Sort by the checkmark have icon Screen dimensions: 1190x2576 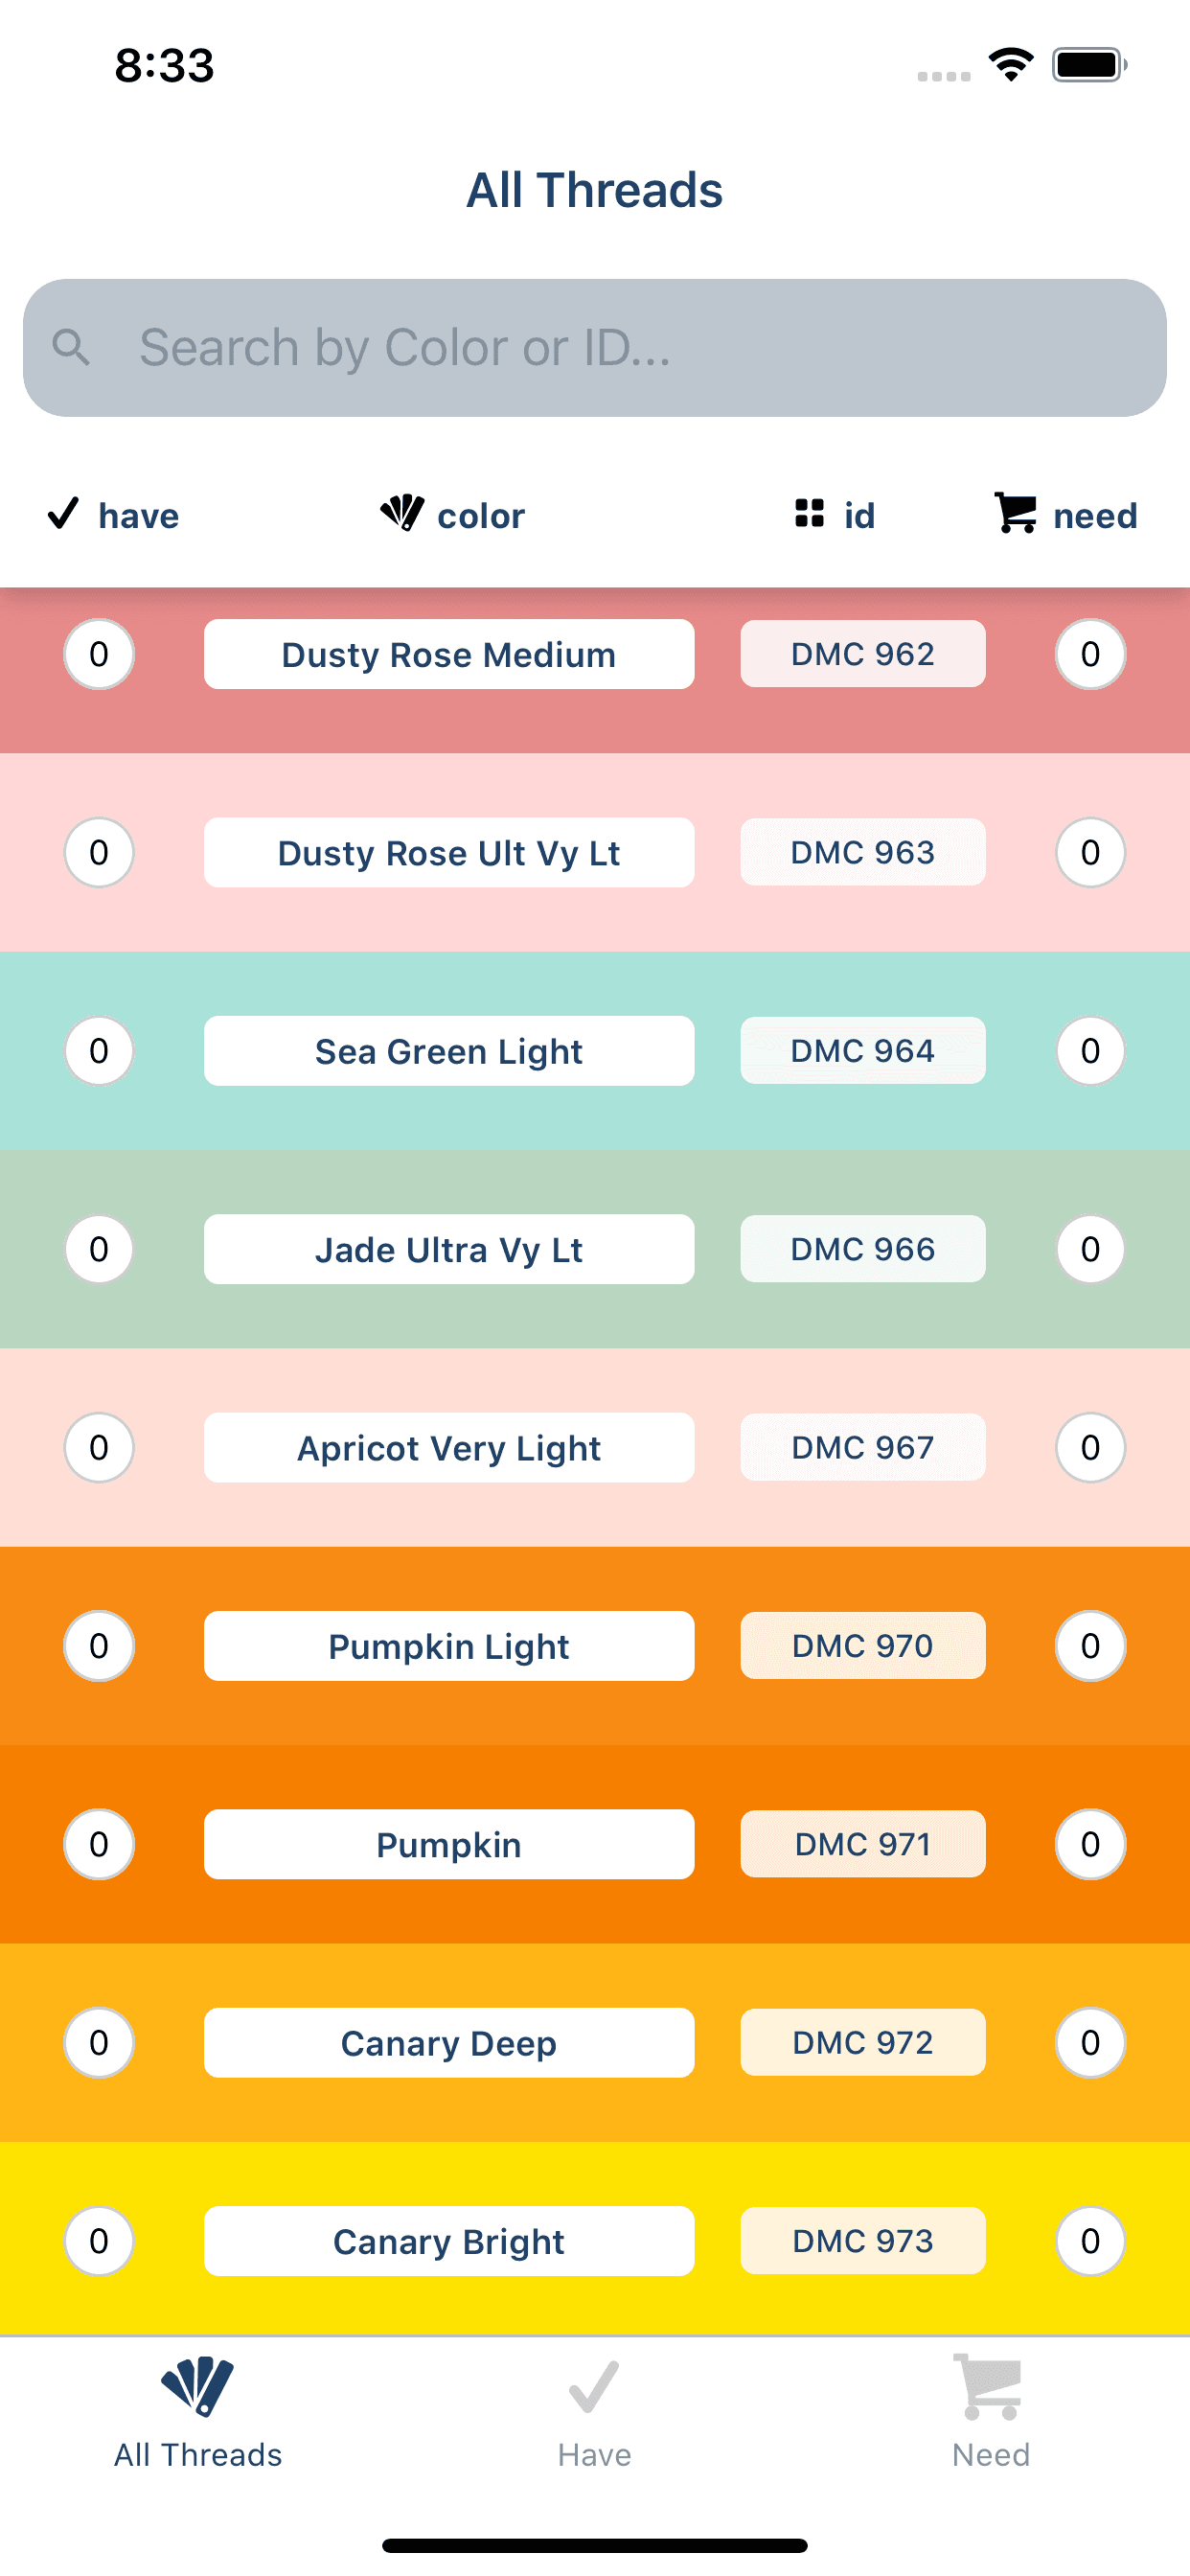point(63,514)
